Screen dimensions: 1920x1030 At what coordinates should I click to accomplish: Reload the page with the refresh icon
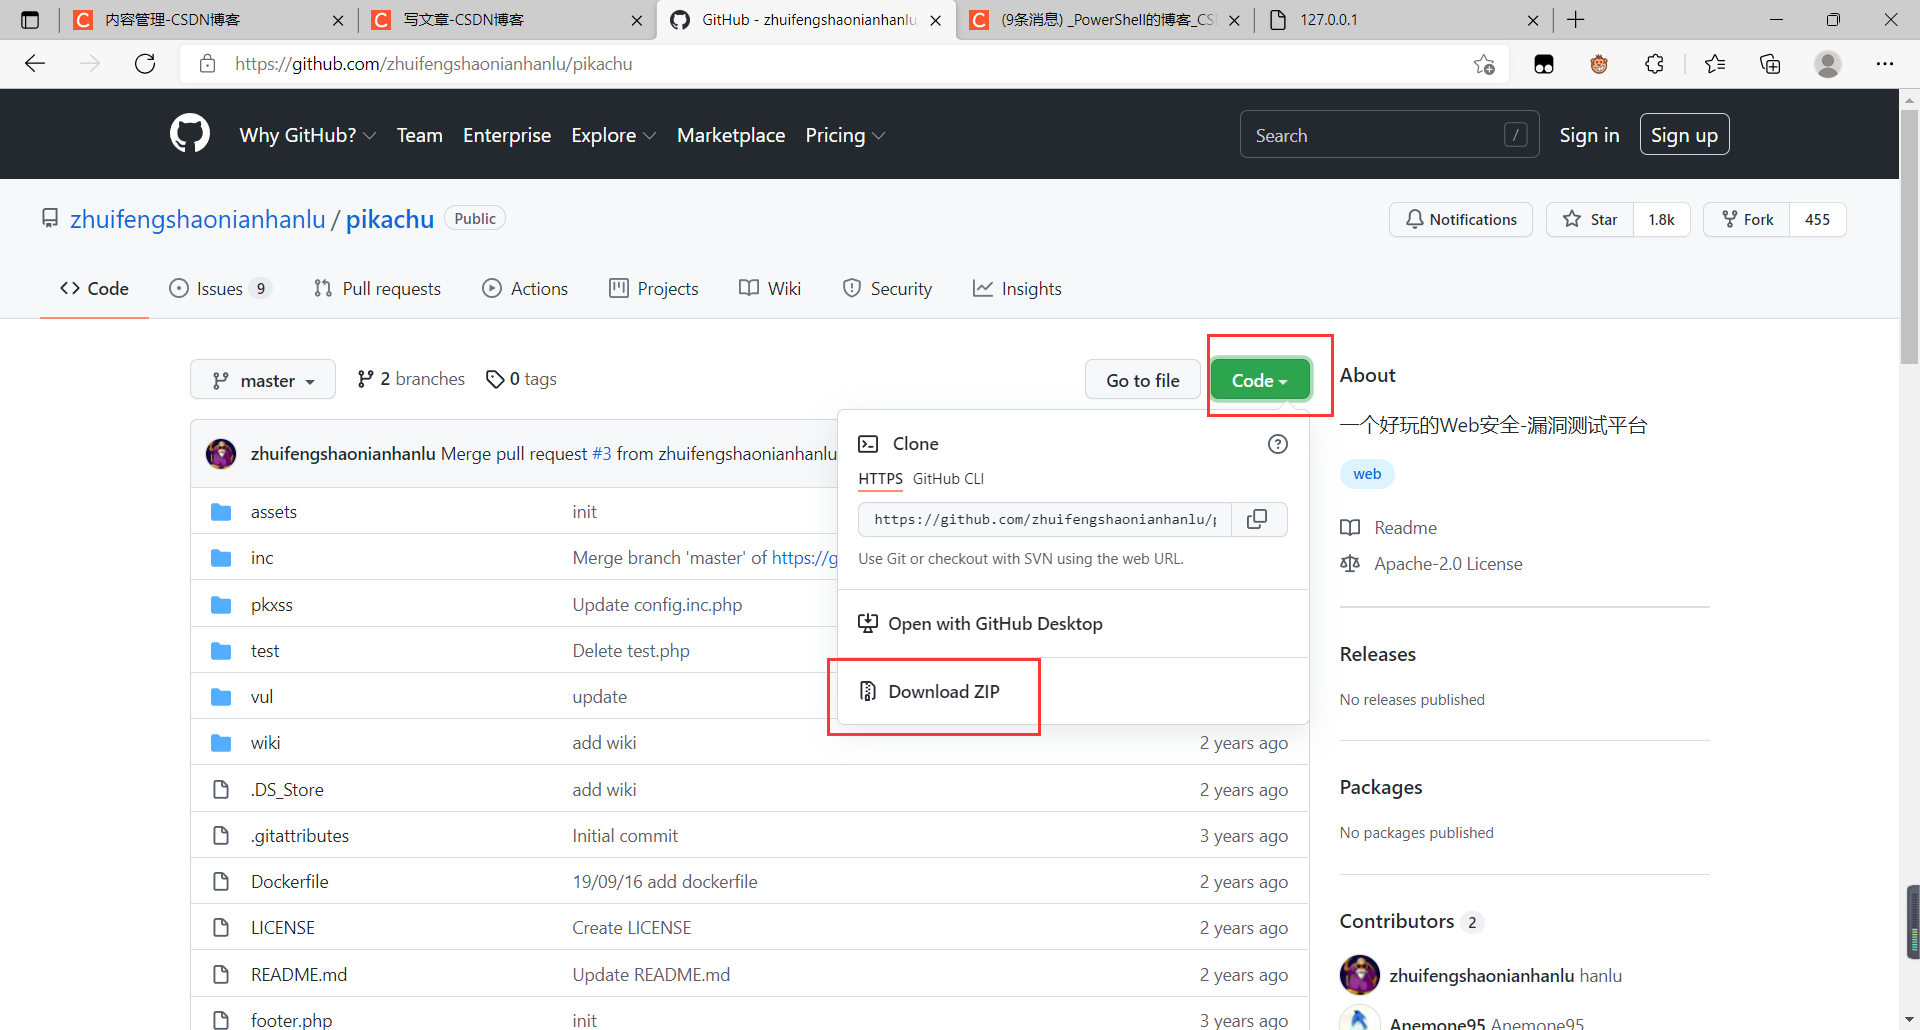click(145, 64)
